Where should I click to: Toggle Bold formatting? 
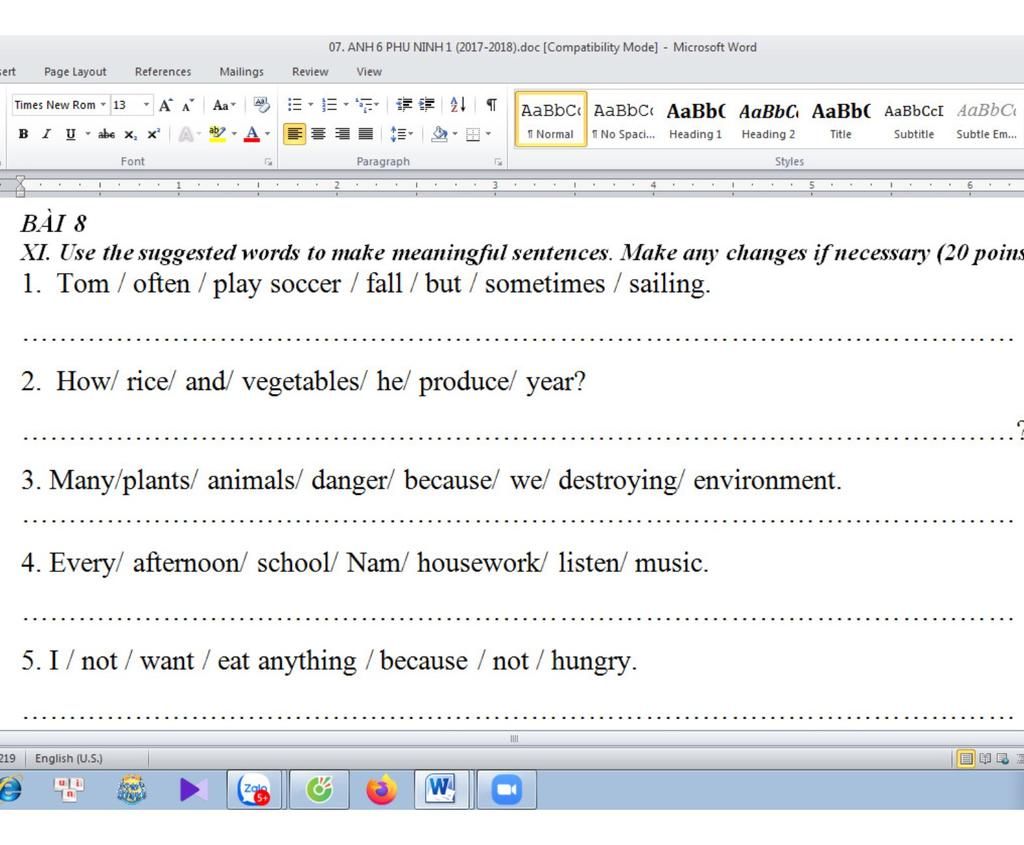(24, 134)
